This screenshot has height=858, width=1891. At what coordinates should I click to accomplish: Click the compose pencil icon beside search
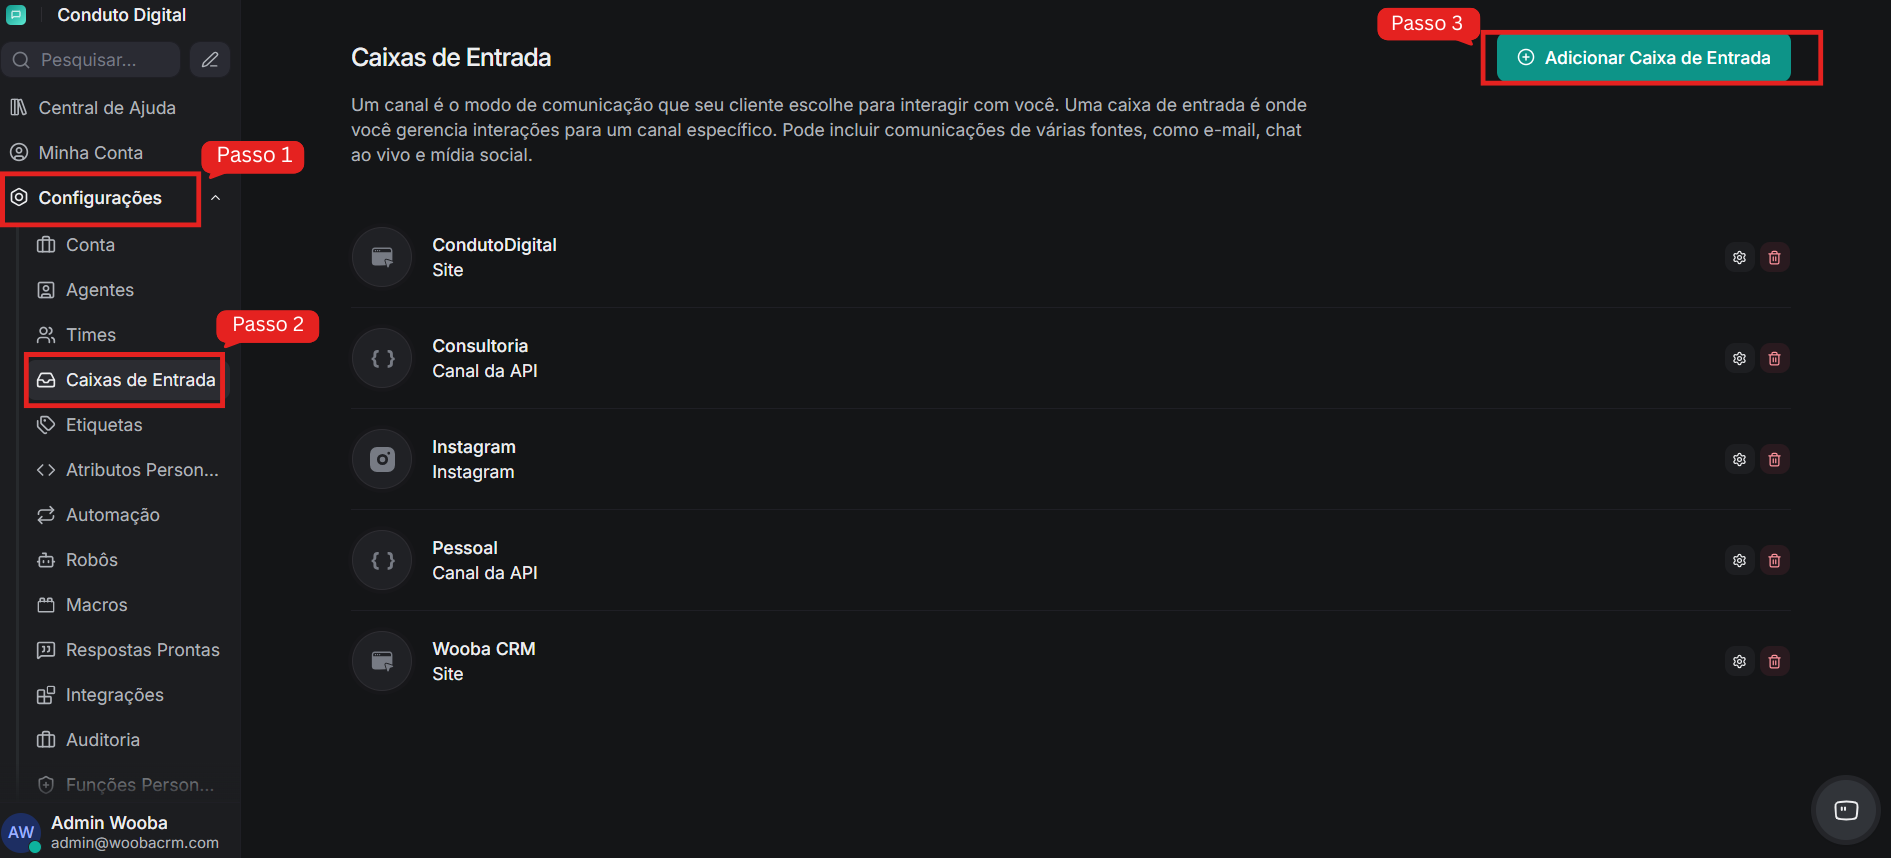click(x=210, y=60)
